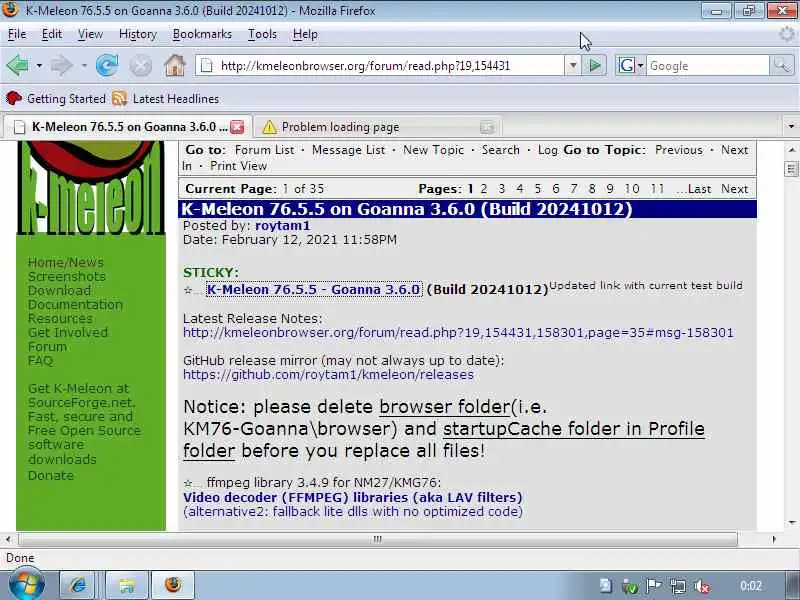800x600 pixels.
Task: Click the Stop loading button
Action: (x=141, y=66)
